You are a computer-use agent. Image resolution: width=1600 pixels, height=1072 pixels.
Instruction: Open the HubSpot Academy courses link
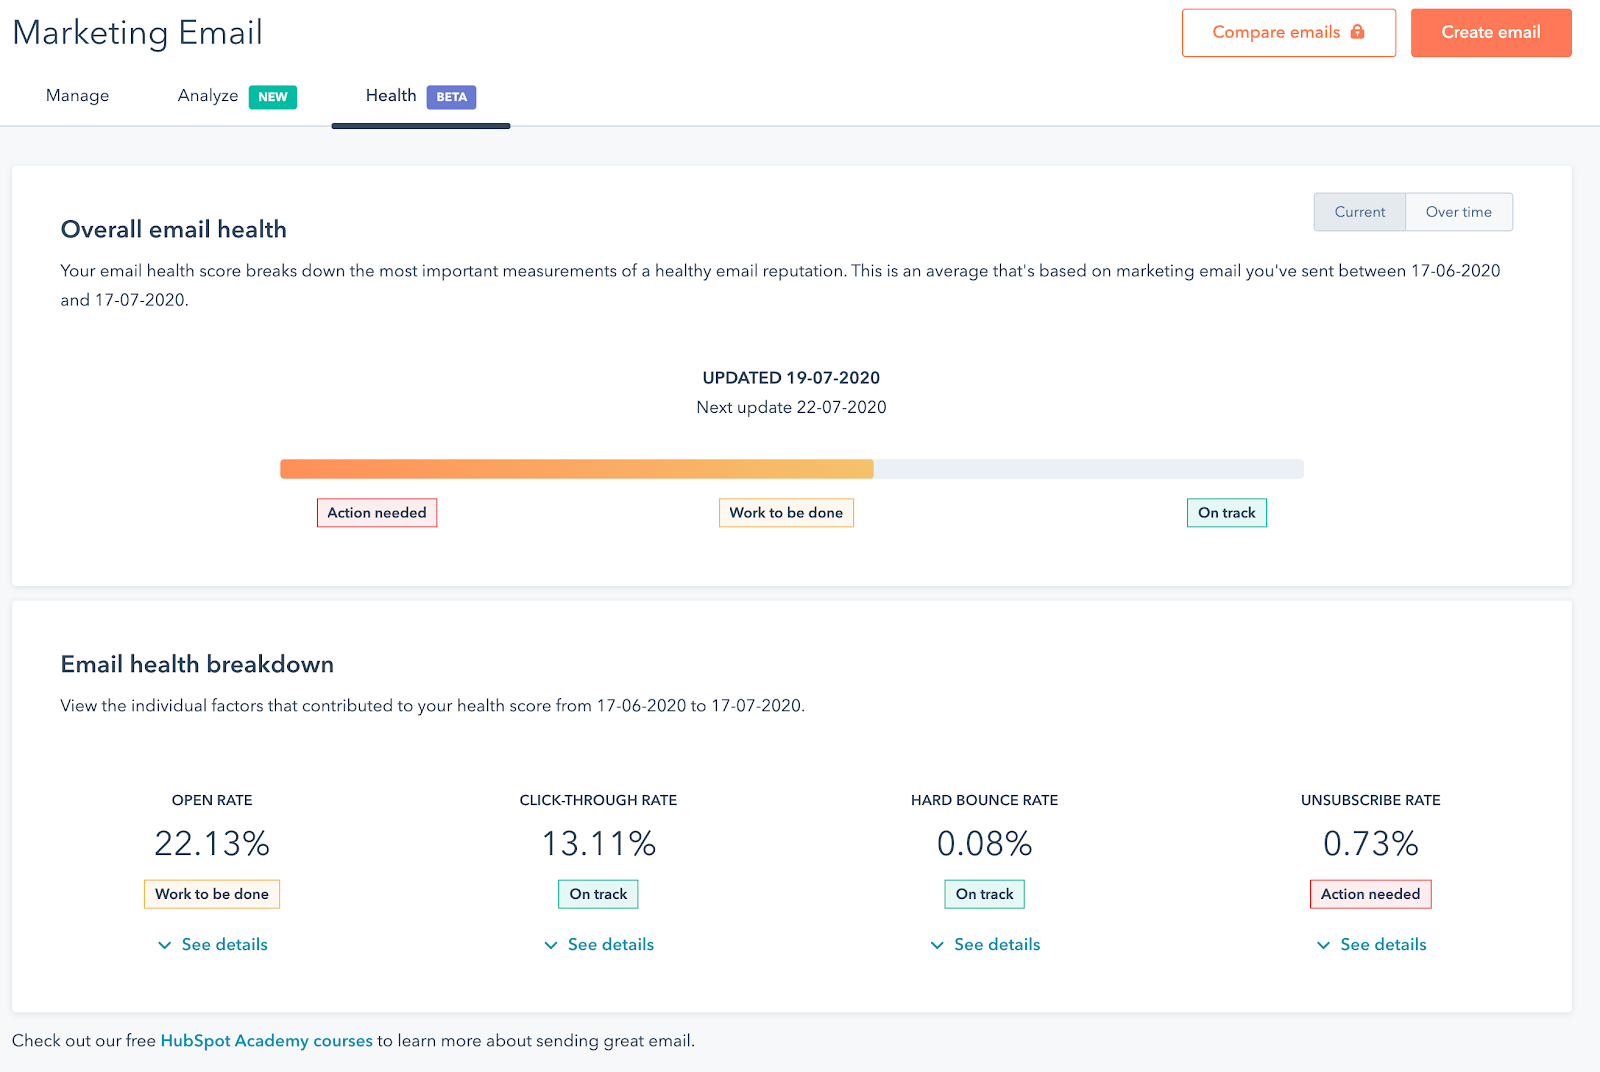tap(266, 1041)
